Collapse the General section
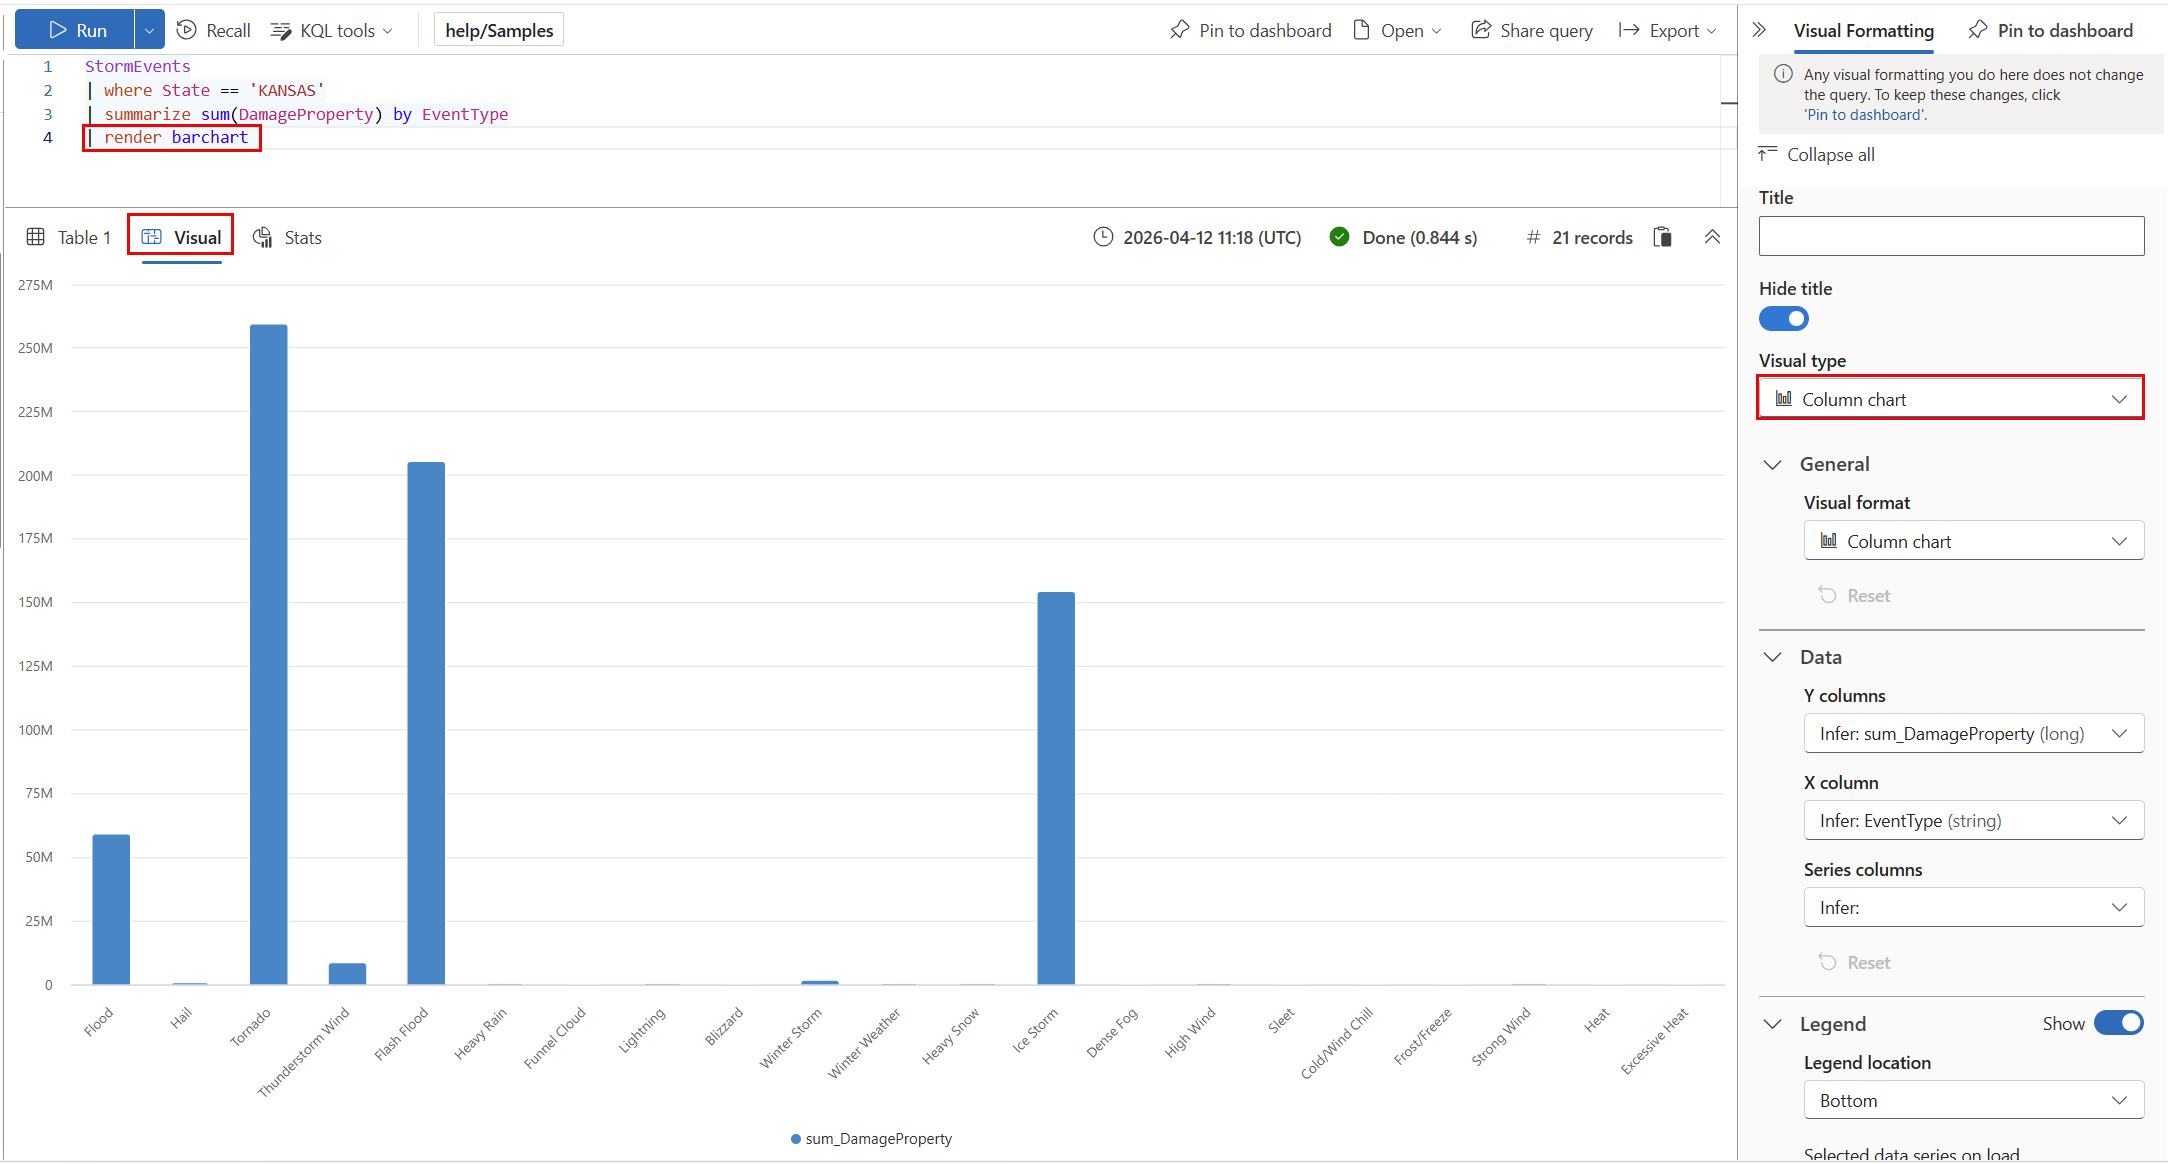The width and height of the screenshot is (2168, 1164). 1773,464
